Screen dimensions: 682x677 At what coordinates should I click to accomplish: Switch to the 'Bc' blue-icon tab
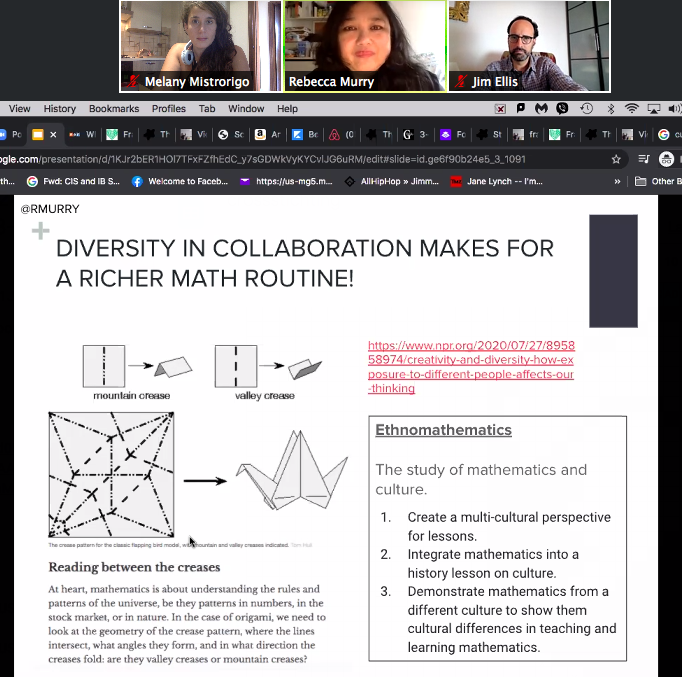(x=305, y=135)
